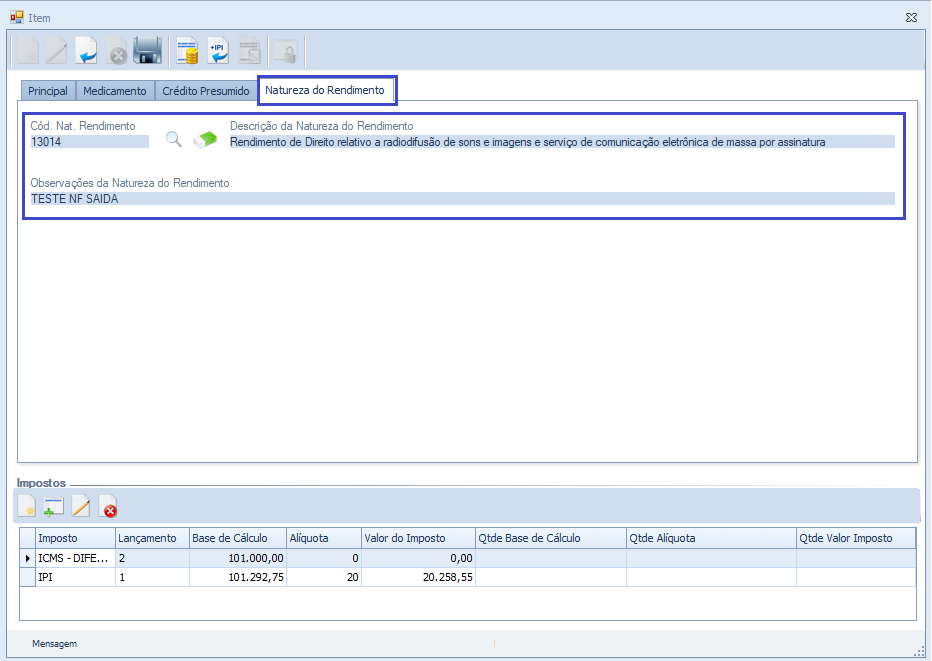The width and height of the screenshot is (932, 661).
Task: Click the Base de Cálculo column header
Action: point(236,538)
